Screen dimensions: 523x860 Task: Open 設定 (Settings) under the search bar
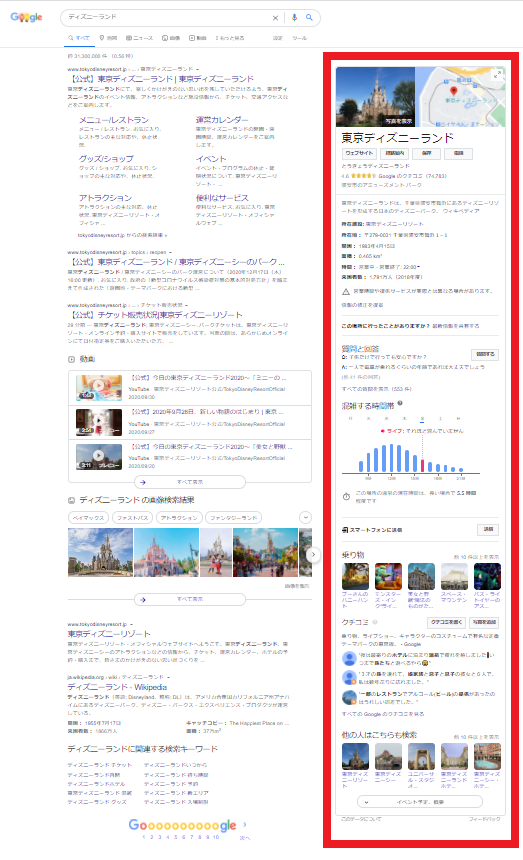278,38
